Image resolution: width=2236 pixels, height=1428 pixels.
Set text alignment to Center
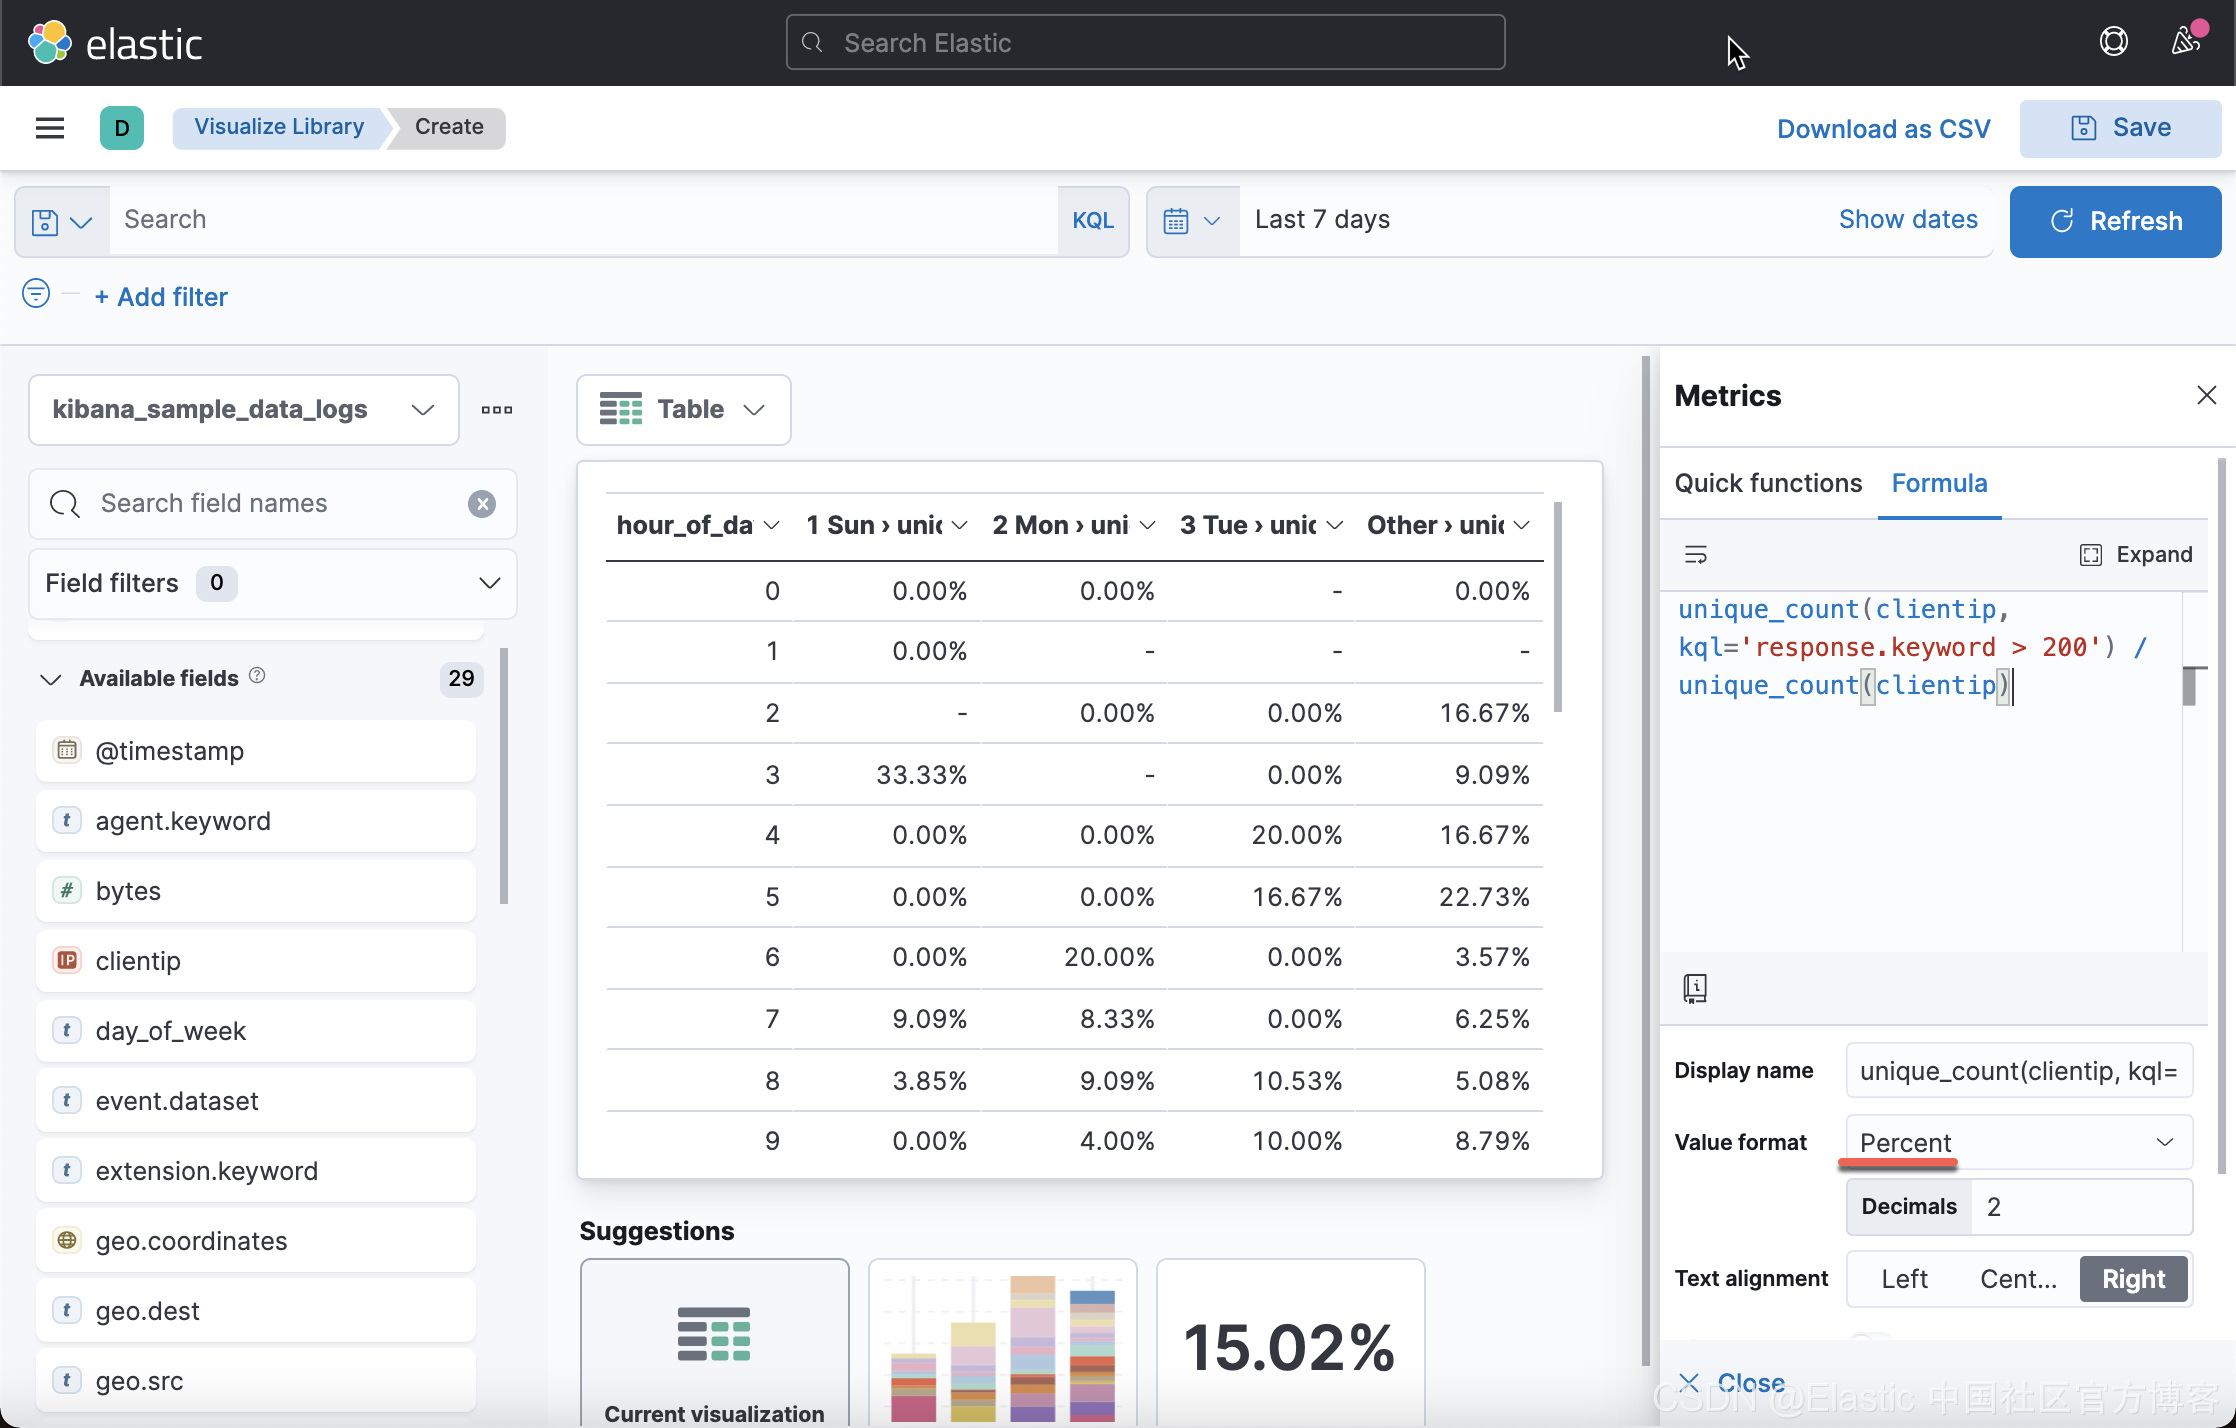2018,1279
